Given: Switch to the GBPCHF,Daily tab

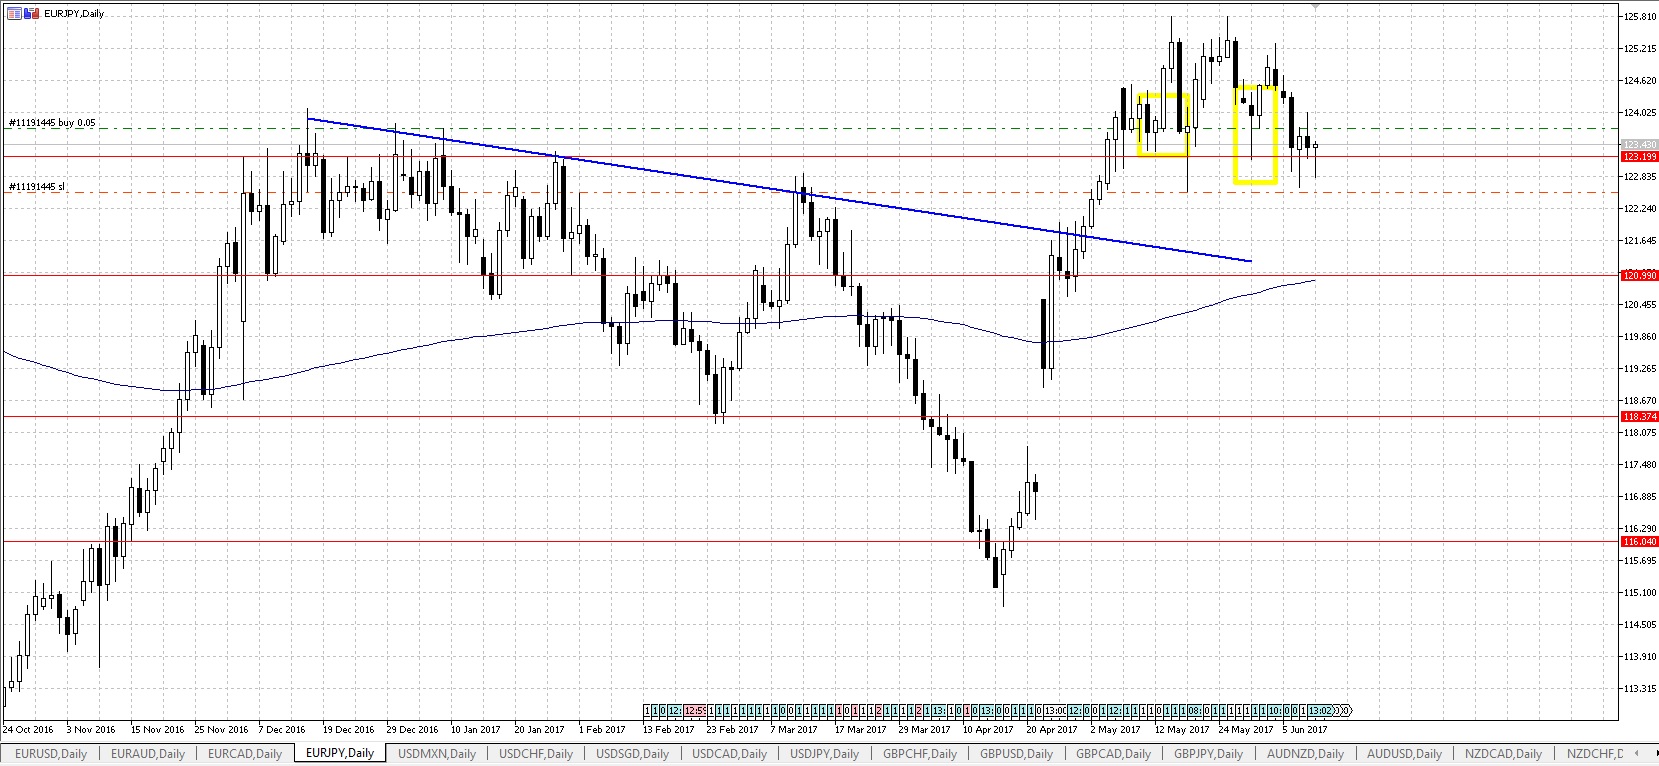Looking at the screenshot, I should (x=920, y=754).
